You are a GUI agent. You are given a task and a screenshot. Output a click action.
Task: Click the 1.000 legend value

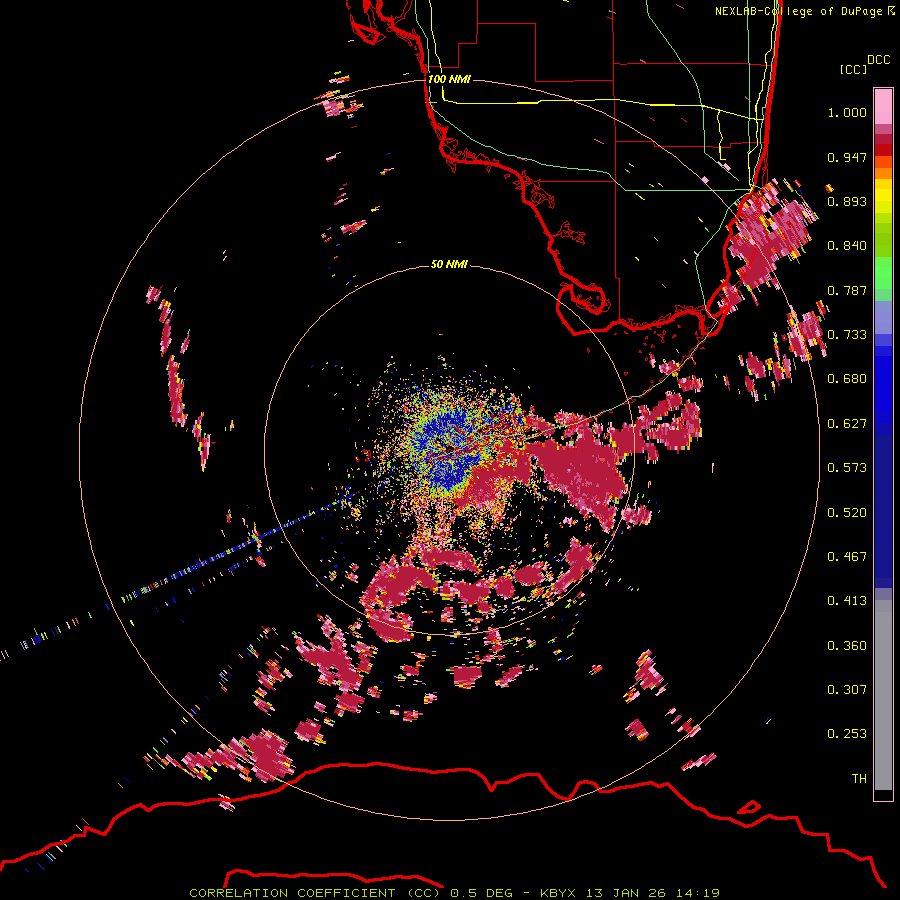tap(847, 112)
